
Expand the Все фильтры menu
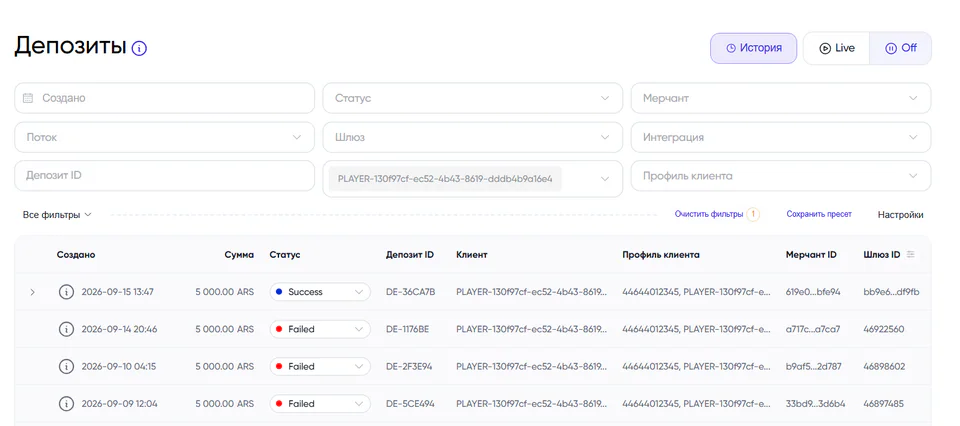pos(57,215)
